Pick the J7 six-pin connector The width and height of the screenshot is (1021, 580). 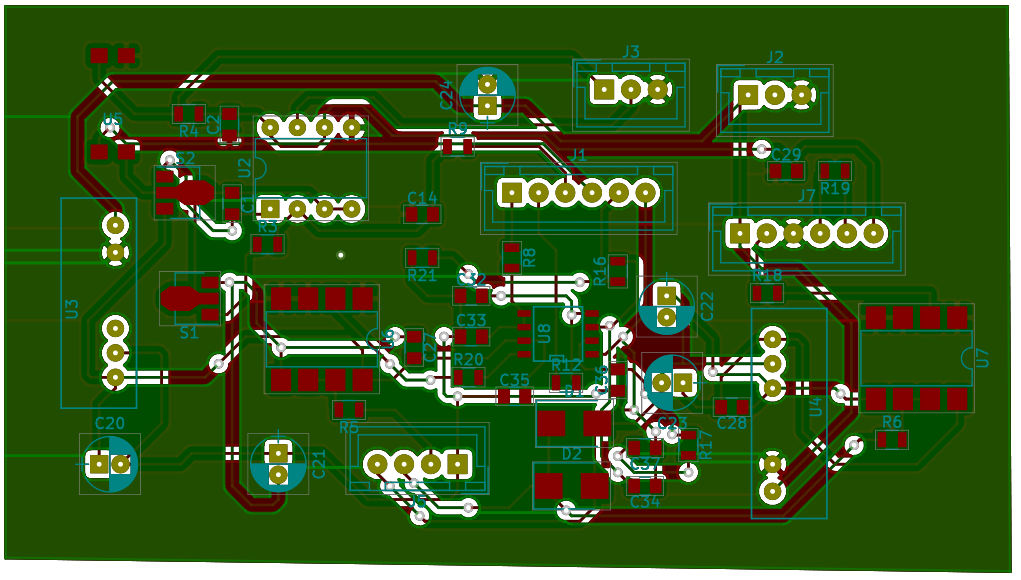[806, 234]
